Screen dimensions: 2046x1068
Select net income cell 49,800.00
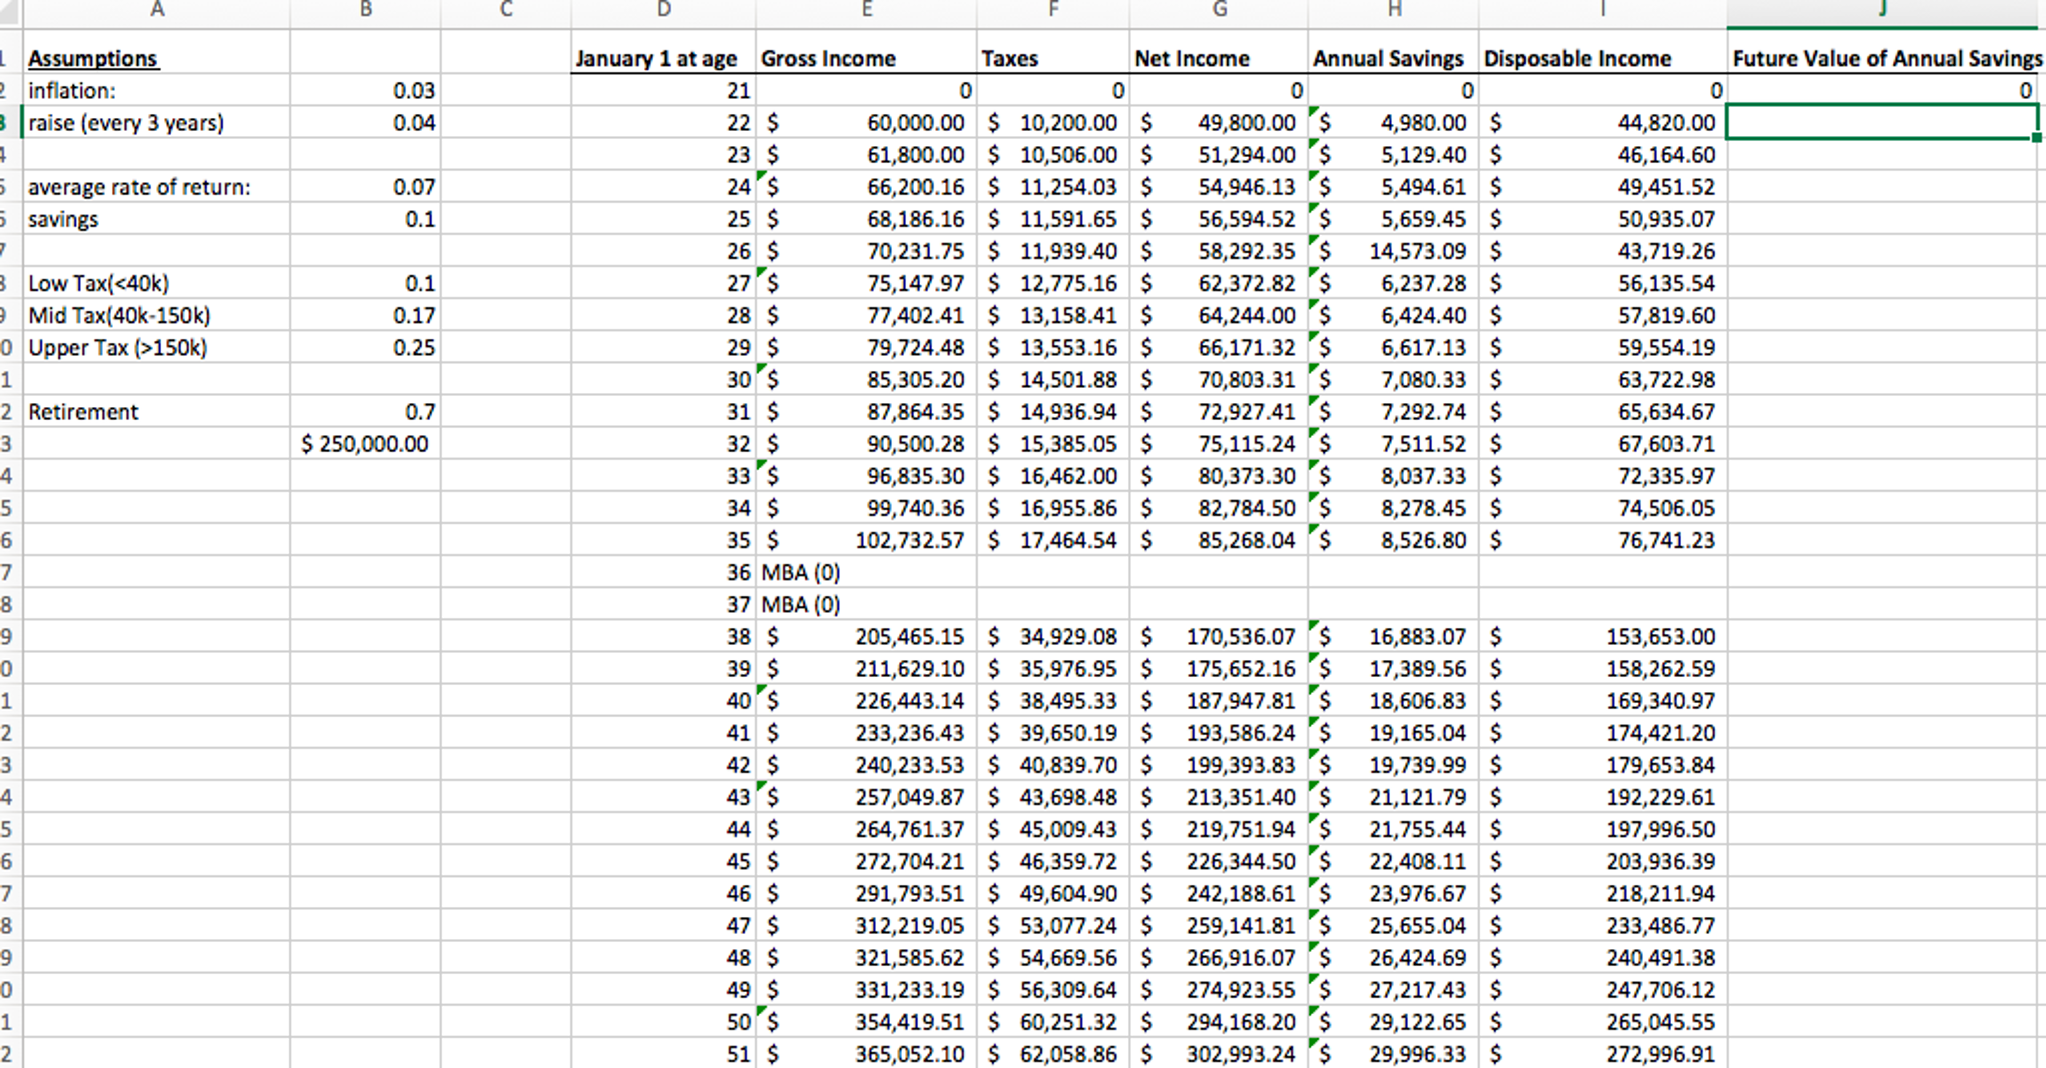coord(1218,122)
